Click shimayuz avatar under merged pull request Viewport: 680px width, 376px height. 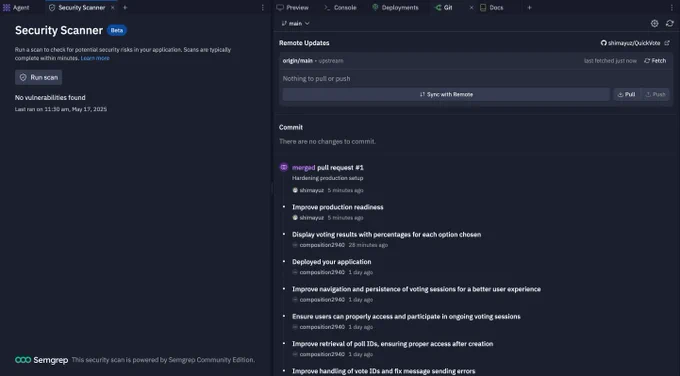(295, 190)
